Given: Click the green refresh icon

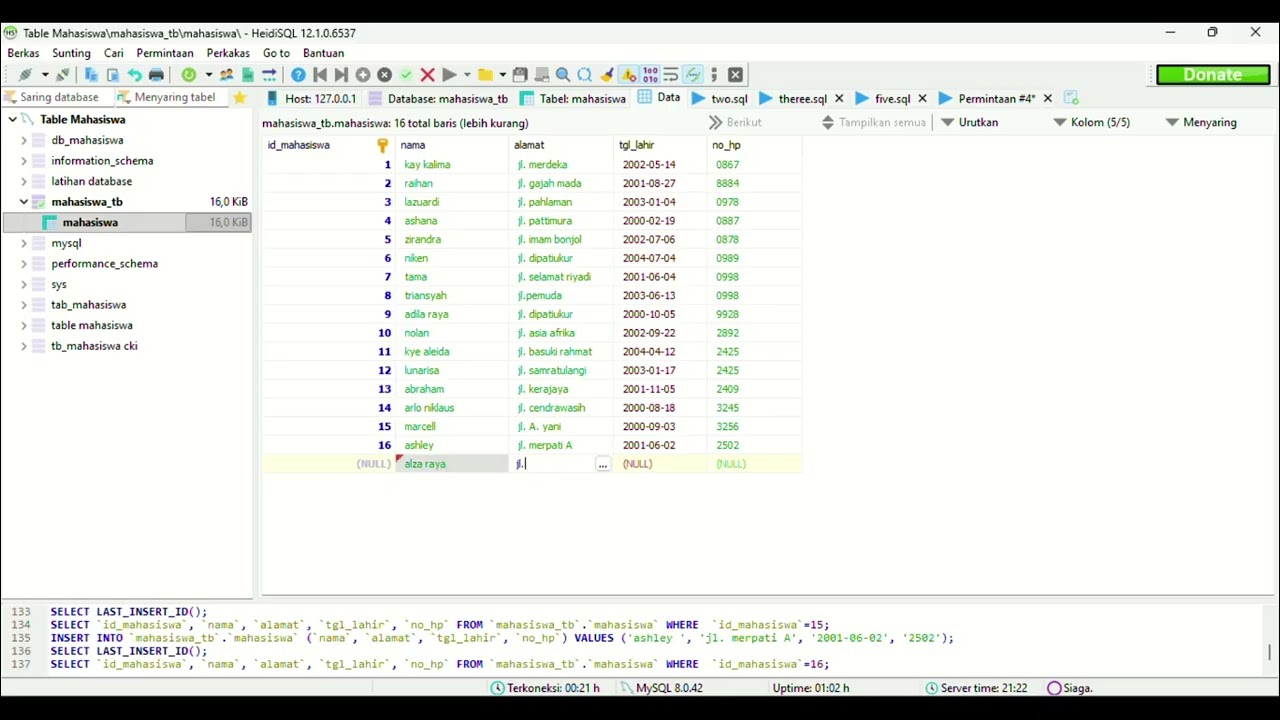Looking at the screenshot, I should pos(189,75).
